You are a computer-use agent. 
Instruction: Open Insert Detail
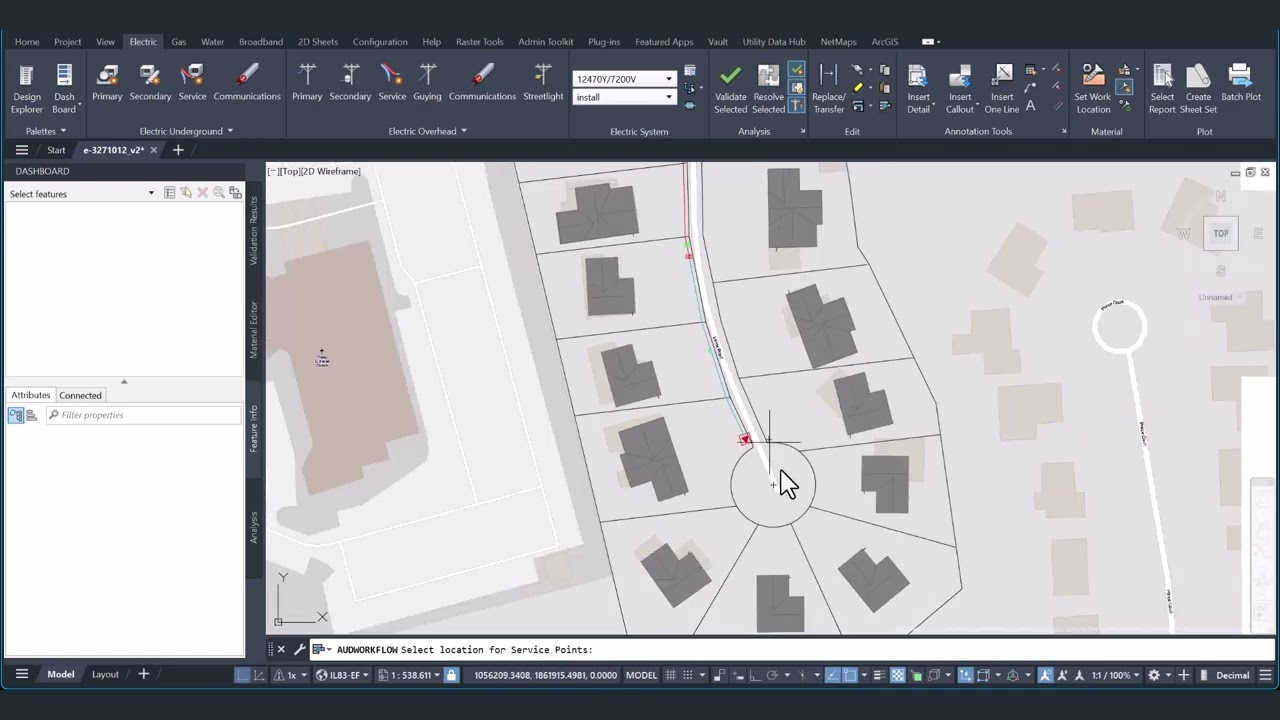pyautogui.click(x=918, y=89)
